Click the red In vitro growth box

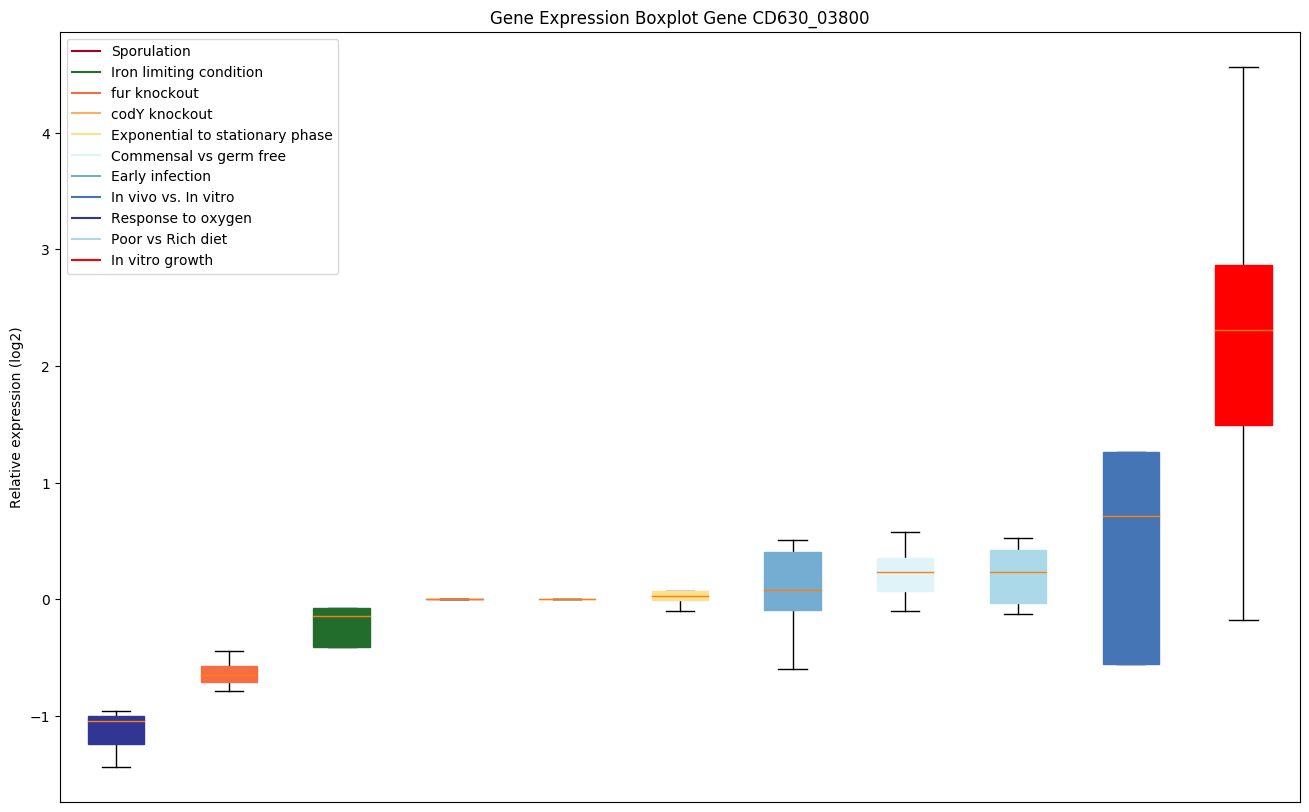[1243, 345]
